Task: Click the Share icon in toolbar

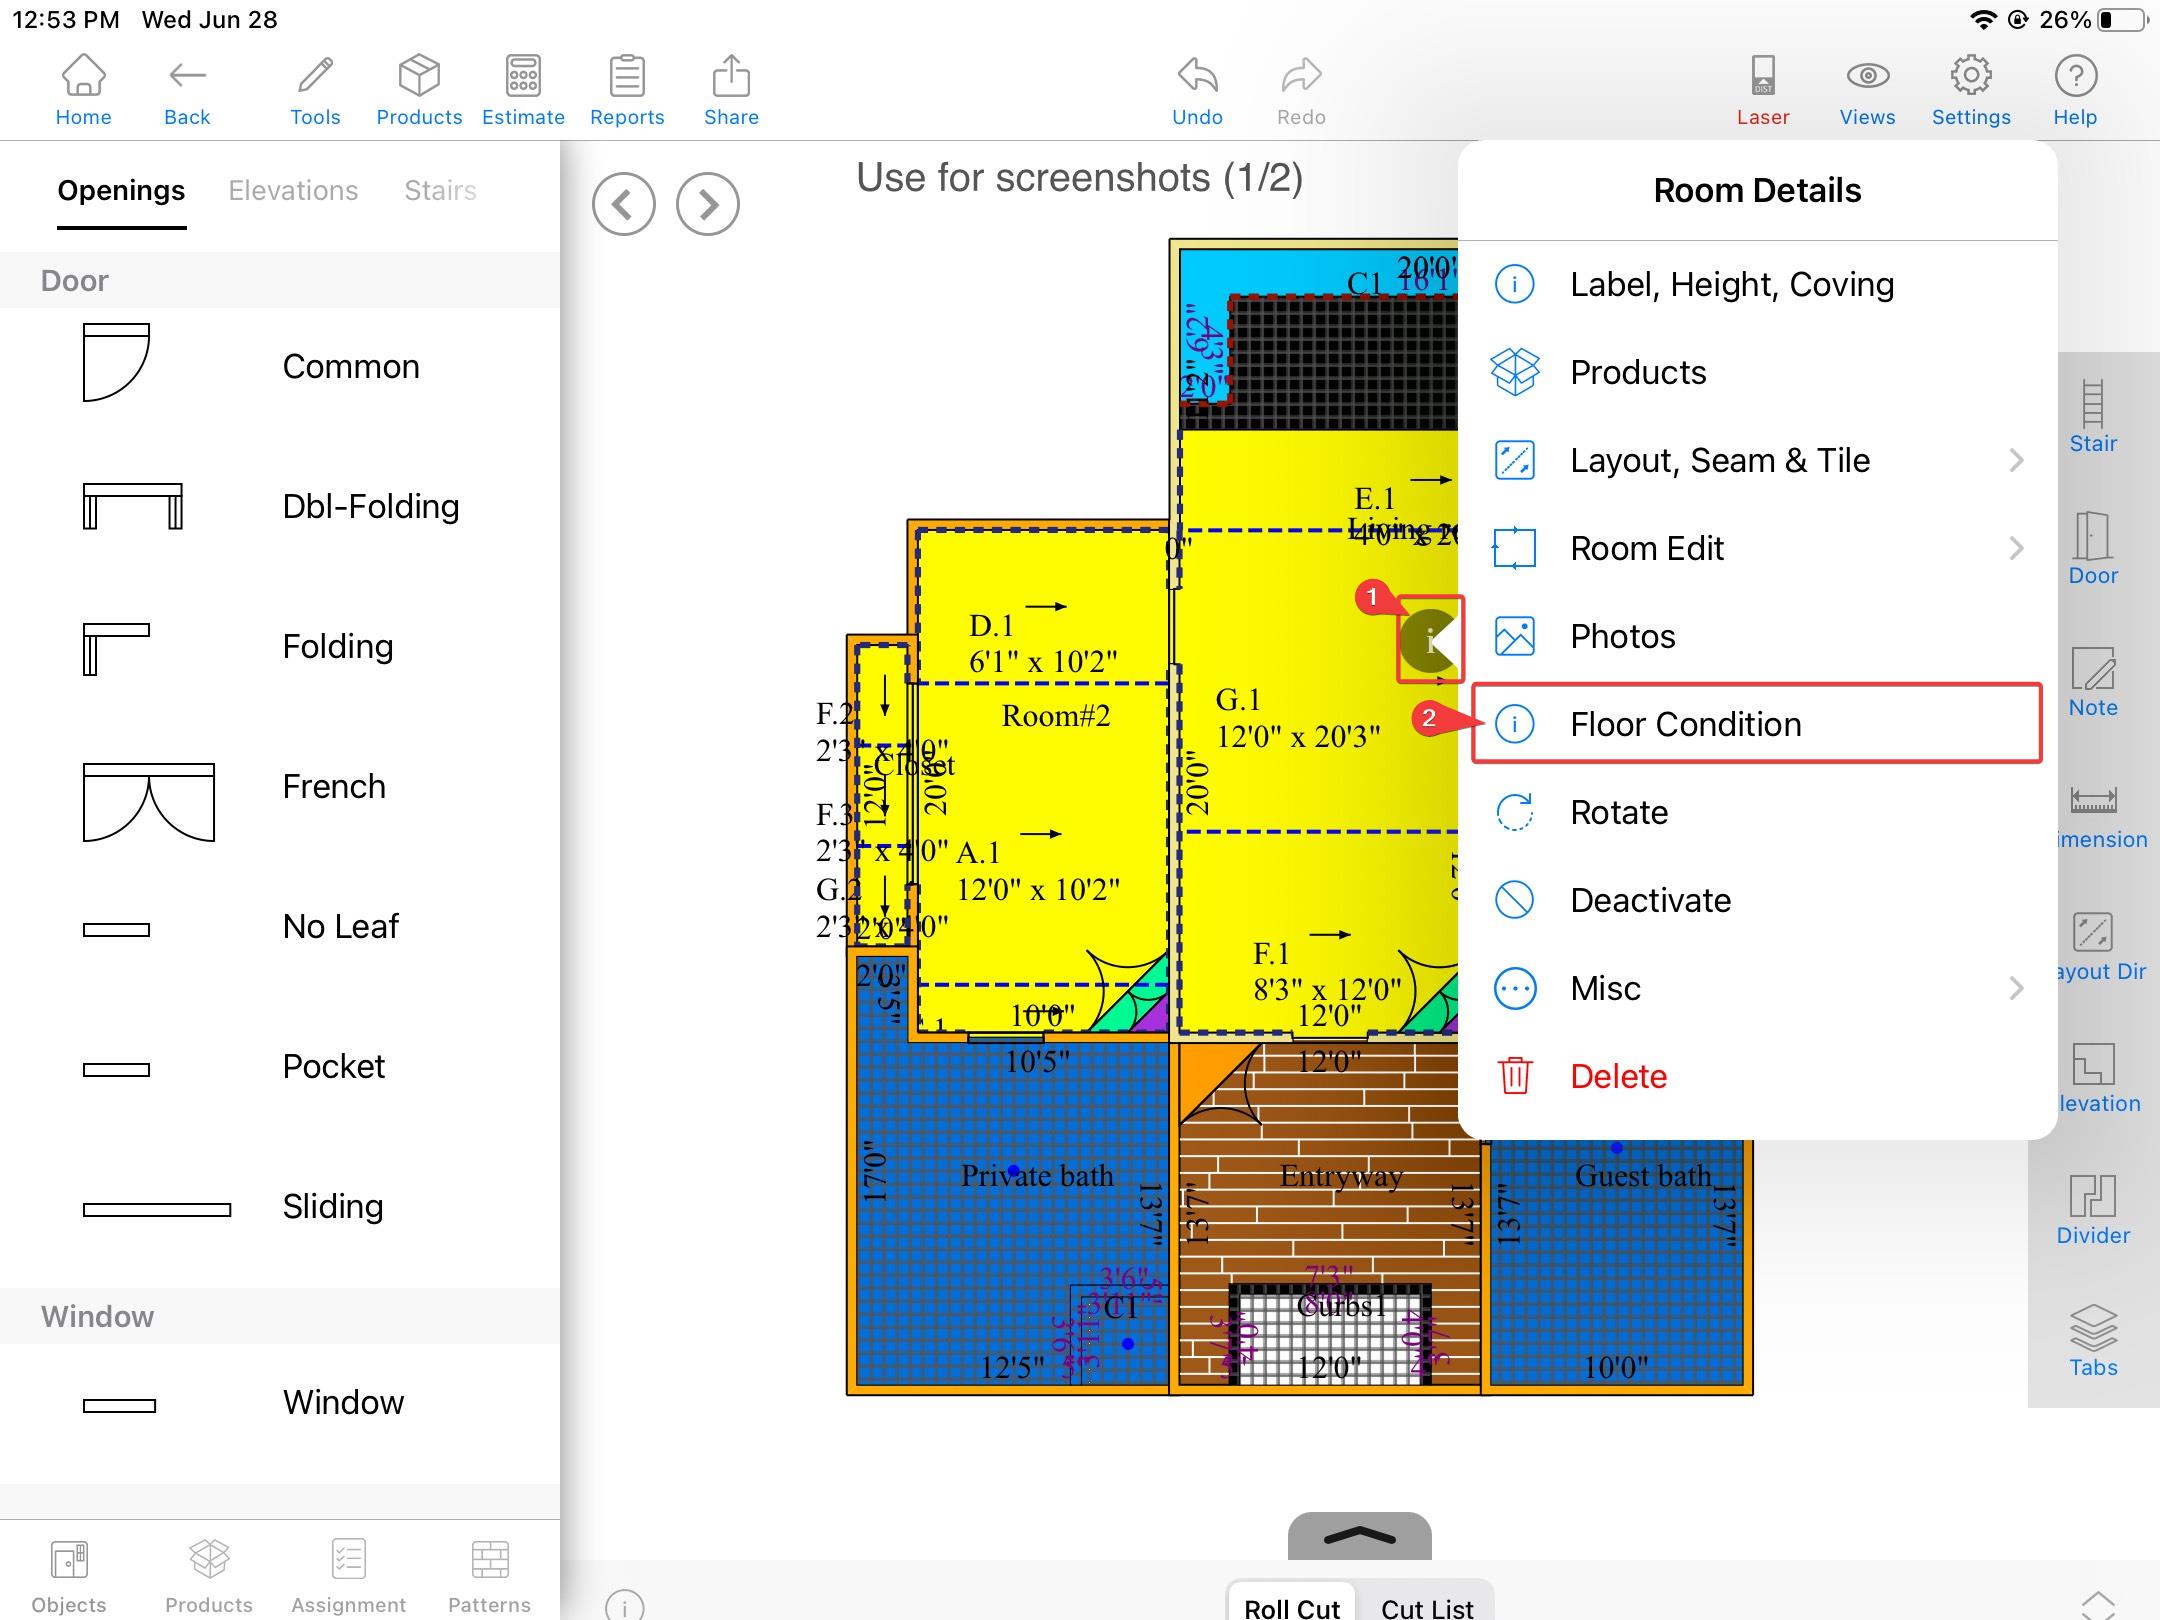Action: (731, 90)
